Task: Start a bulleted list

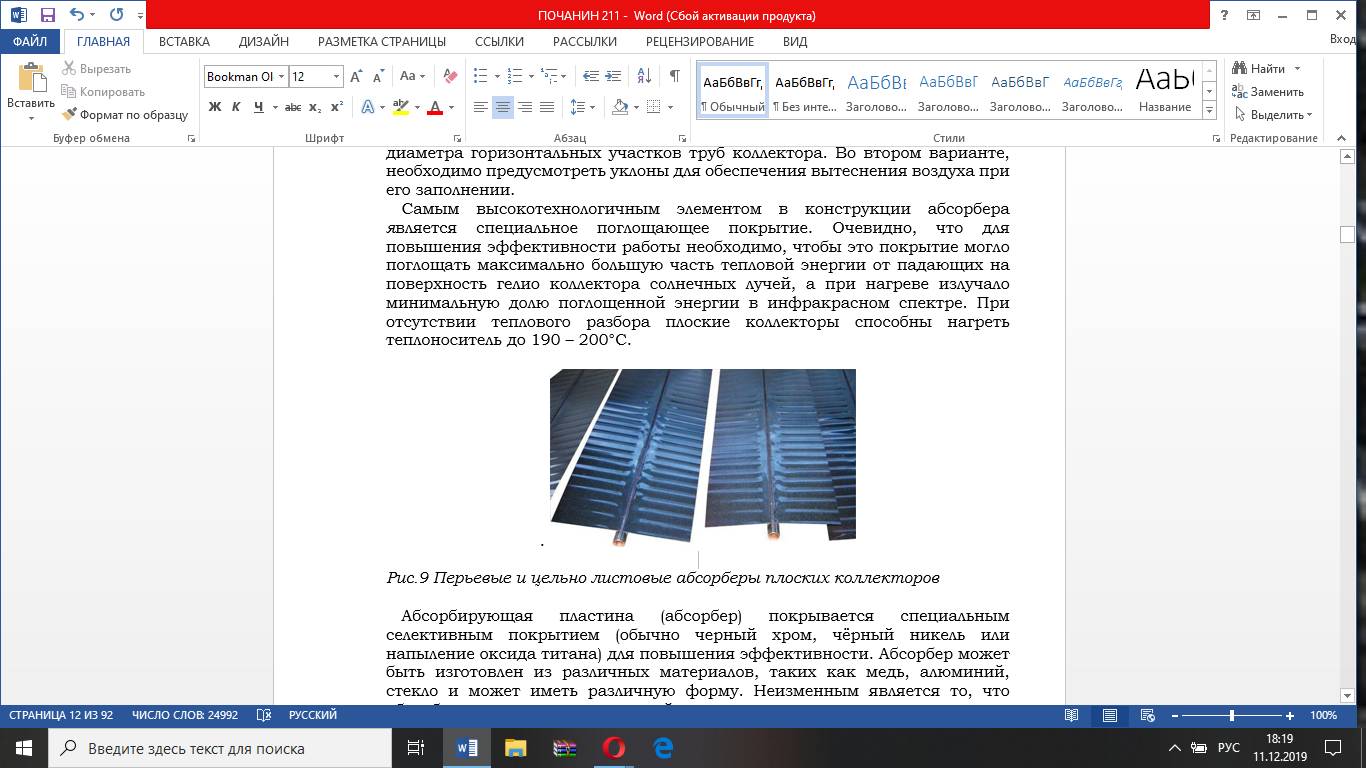Action: 479,76
